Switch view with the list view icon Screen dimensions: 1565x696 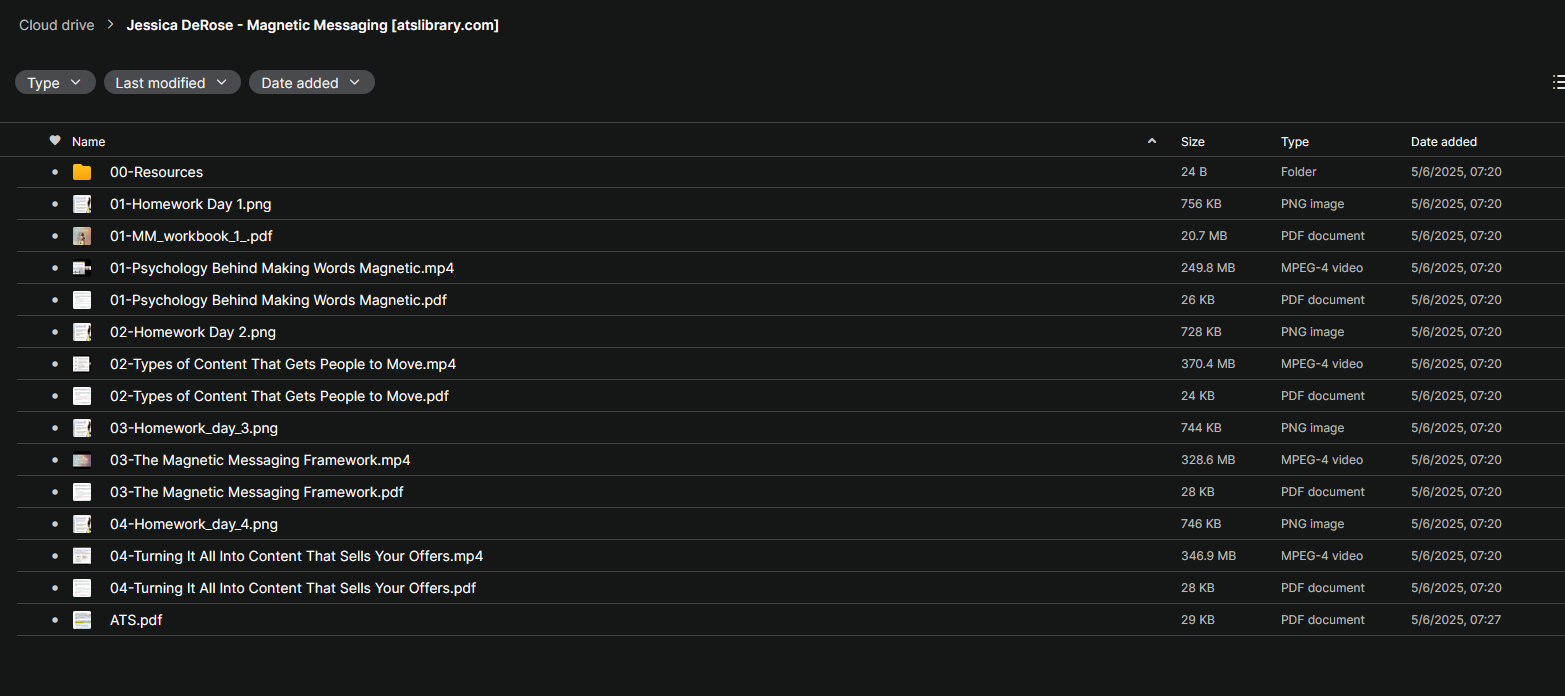coord(1558,82)
